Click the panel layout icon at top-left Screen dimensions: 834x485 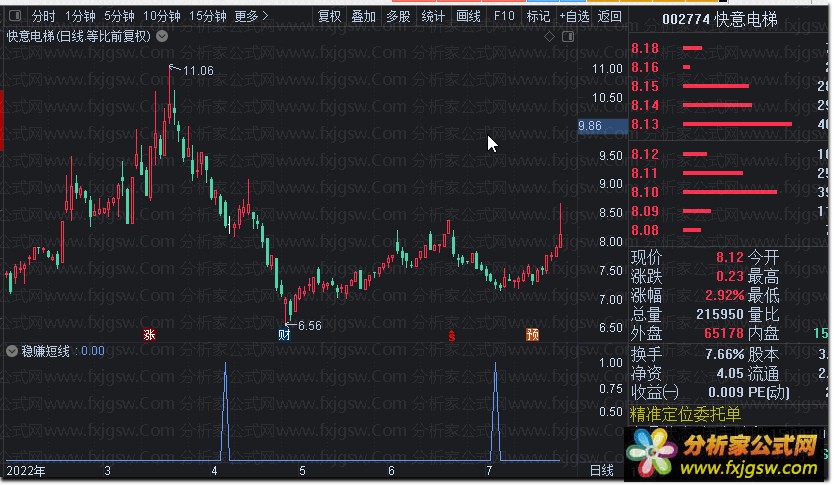15,16
